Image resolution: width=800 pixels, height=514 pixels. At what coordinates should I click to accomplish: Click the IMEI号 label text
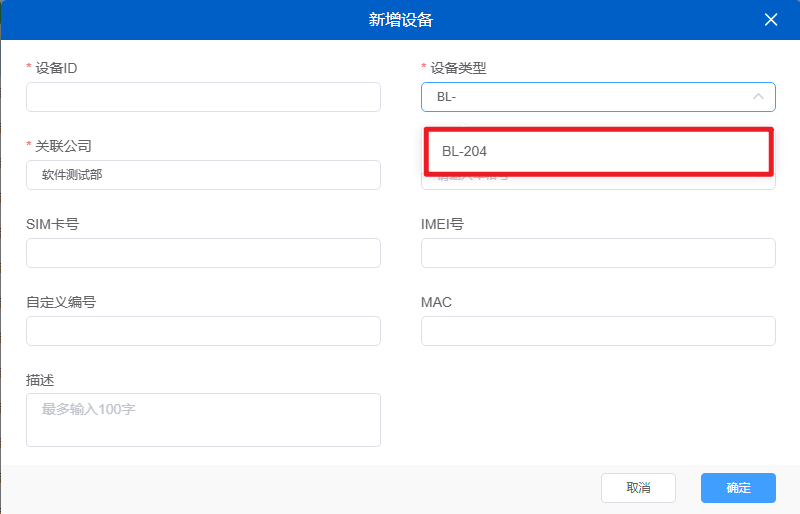442,224
